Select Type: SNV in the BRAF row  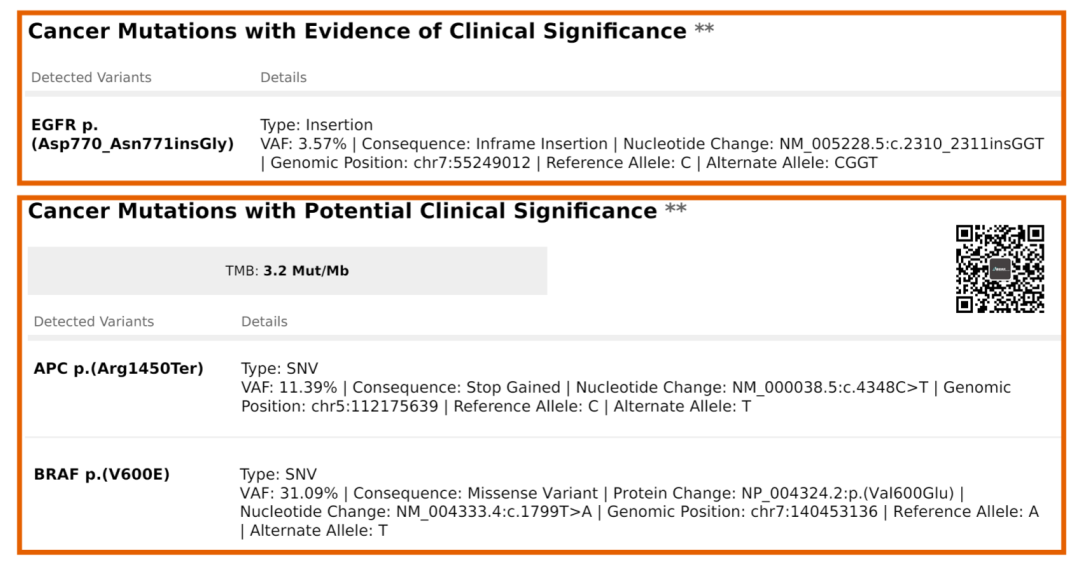[x=278, y=475]
